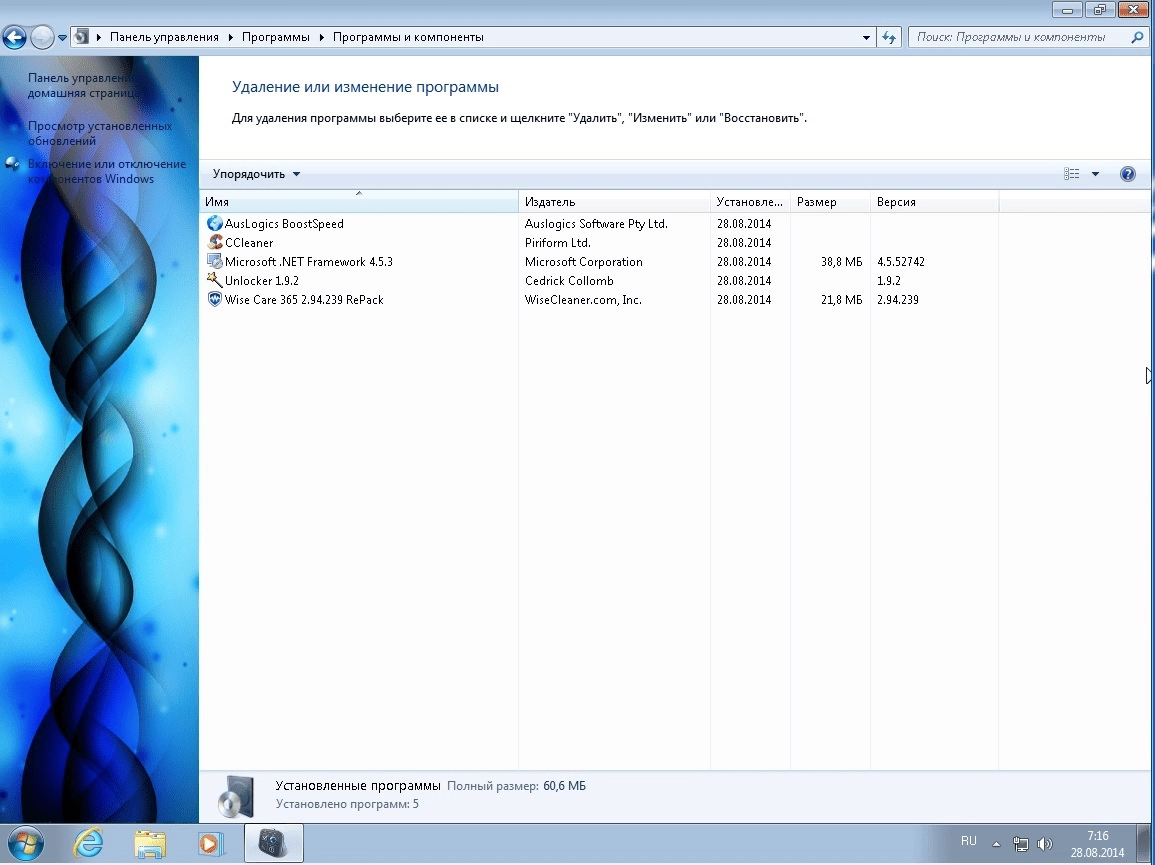Select Microsoft .NET Framework 4.5.3 entry
This screenshot has width=1155, height=865.
coord(309,262)
